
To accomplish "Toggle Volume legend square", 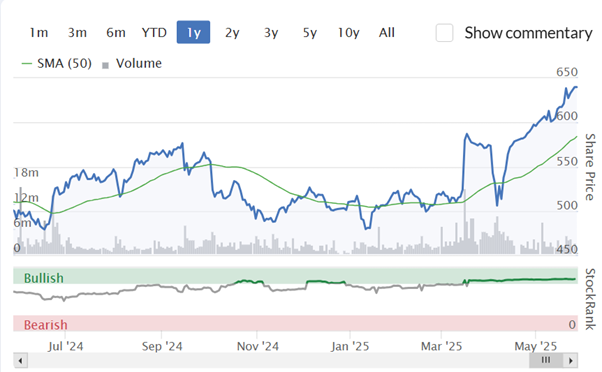I will (132, 63).
